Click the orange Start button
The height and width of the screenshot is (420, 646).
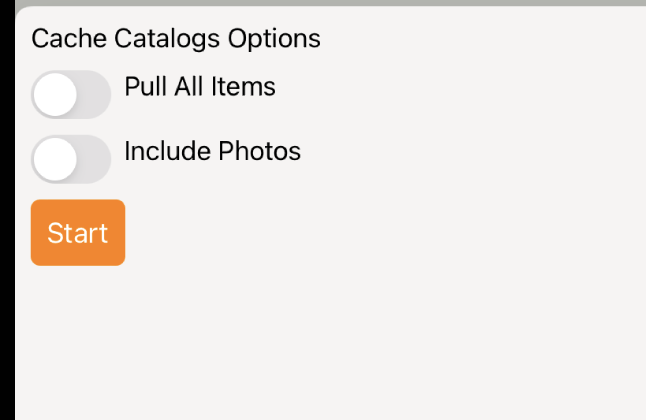point(78,232)
